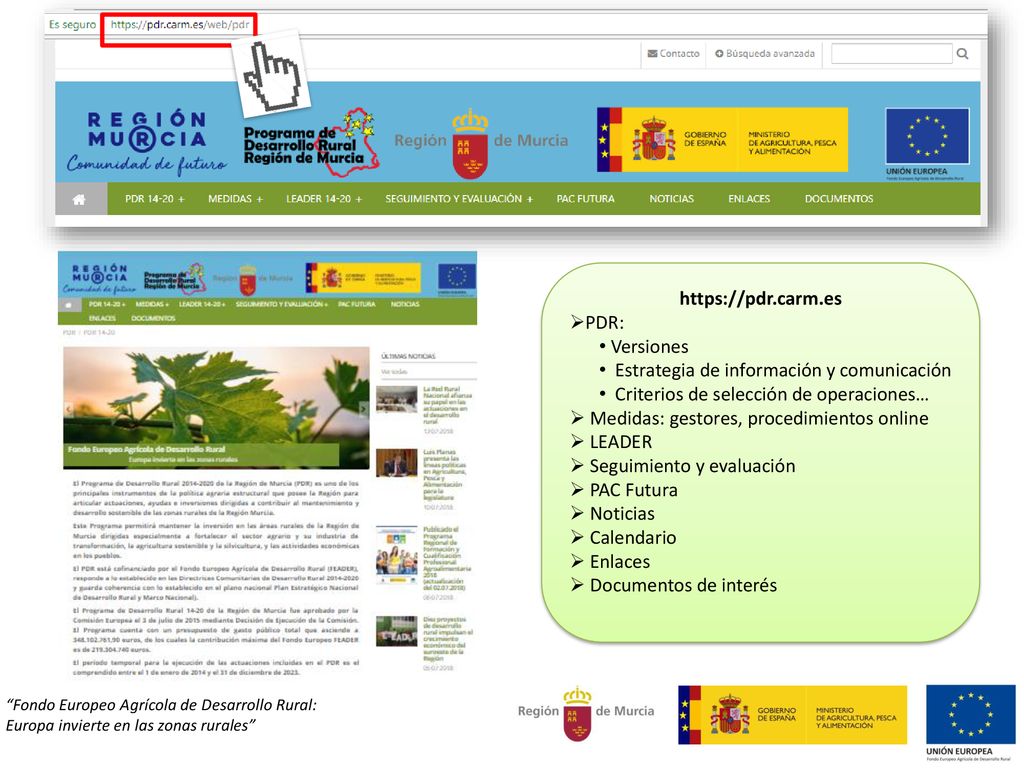Open the Contacto link at the top
This screenshot has height=768, width=1024.
tap(673, 54)
